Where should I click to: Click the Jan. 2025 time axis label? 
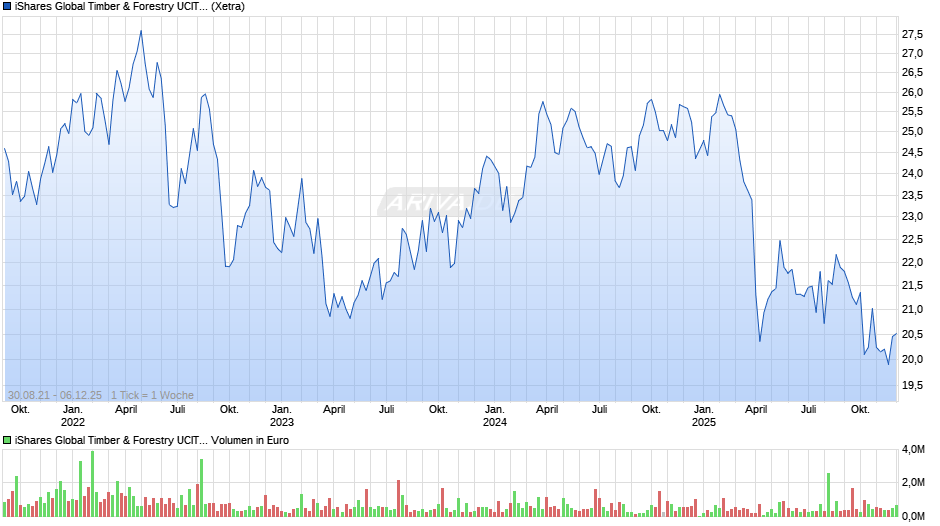tap(704, 416)
